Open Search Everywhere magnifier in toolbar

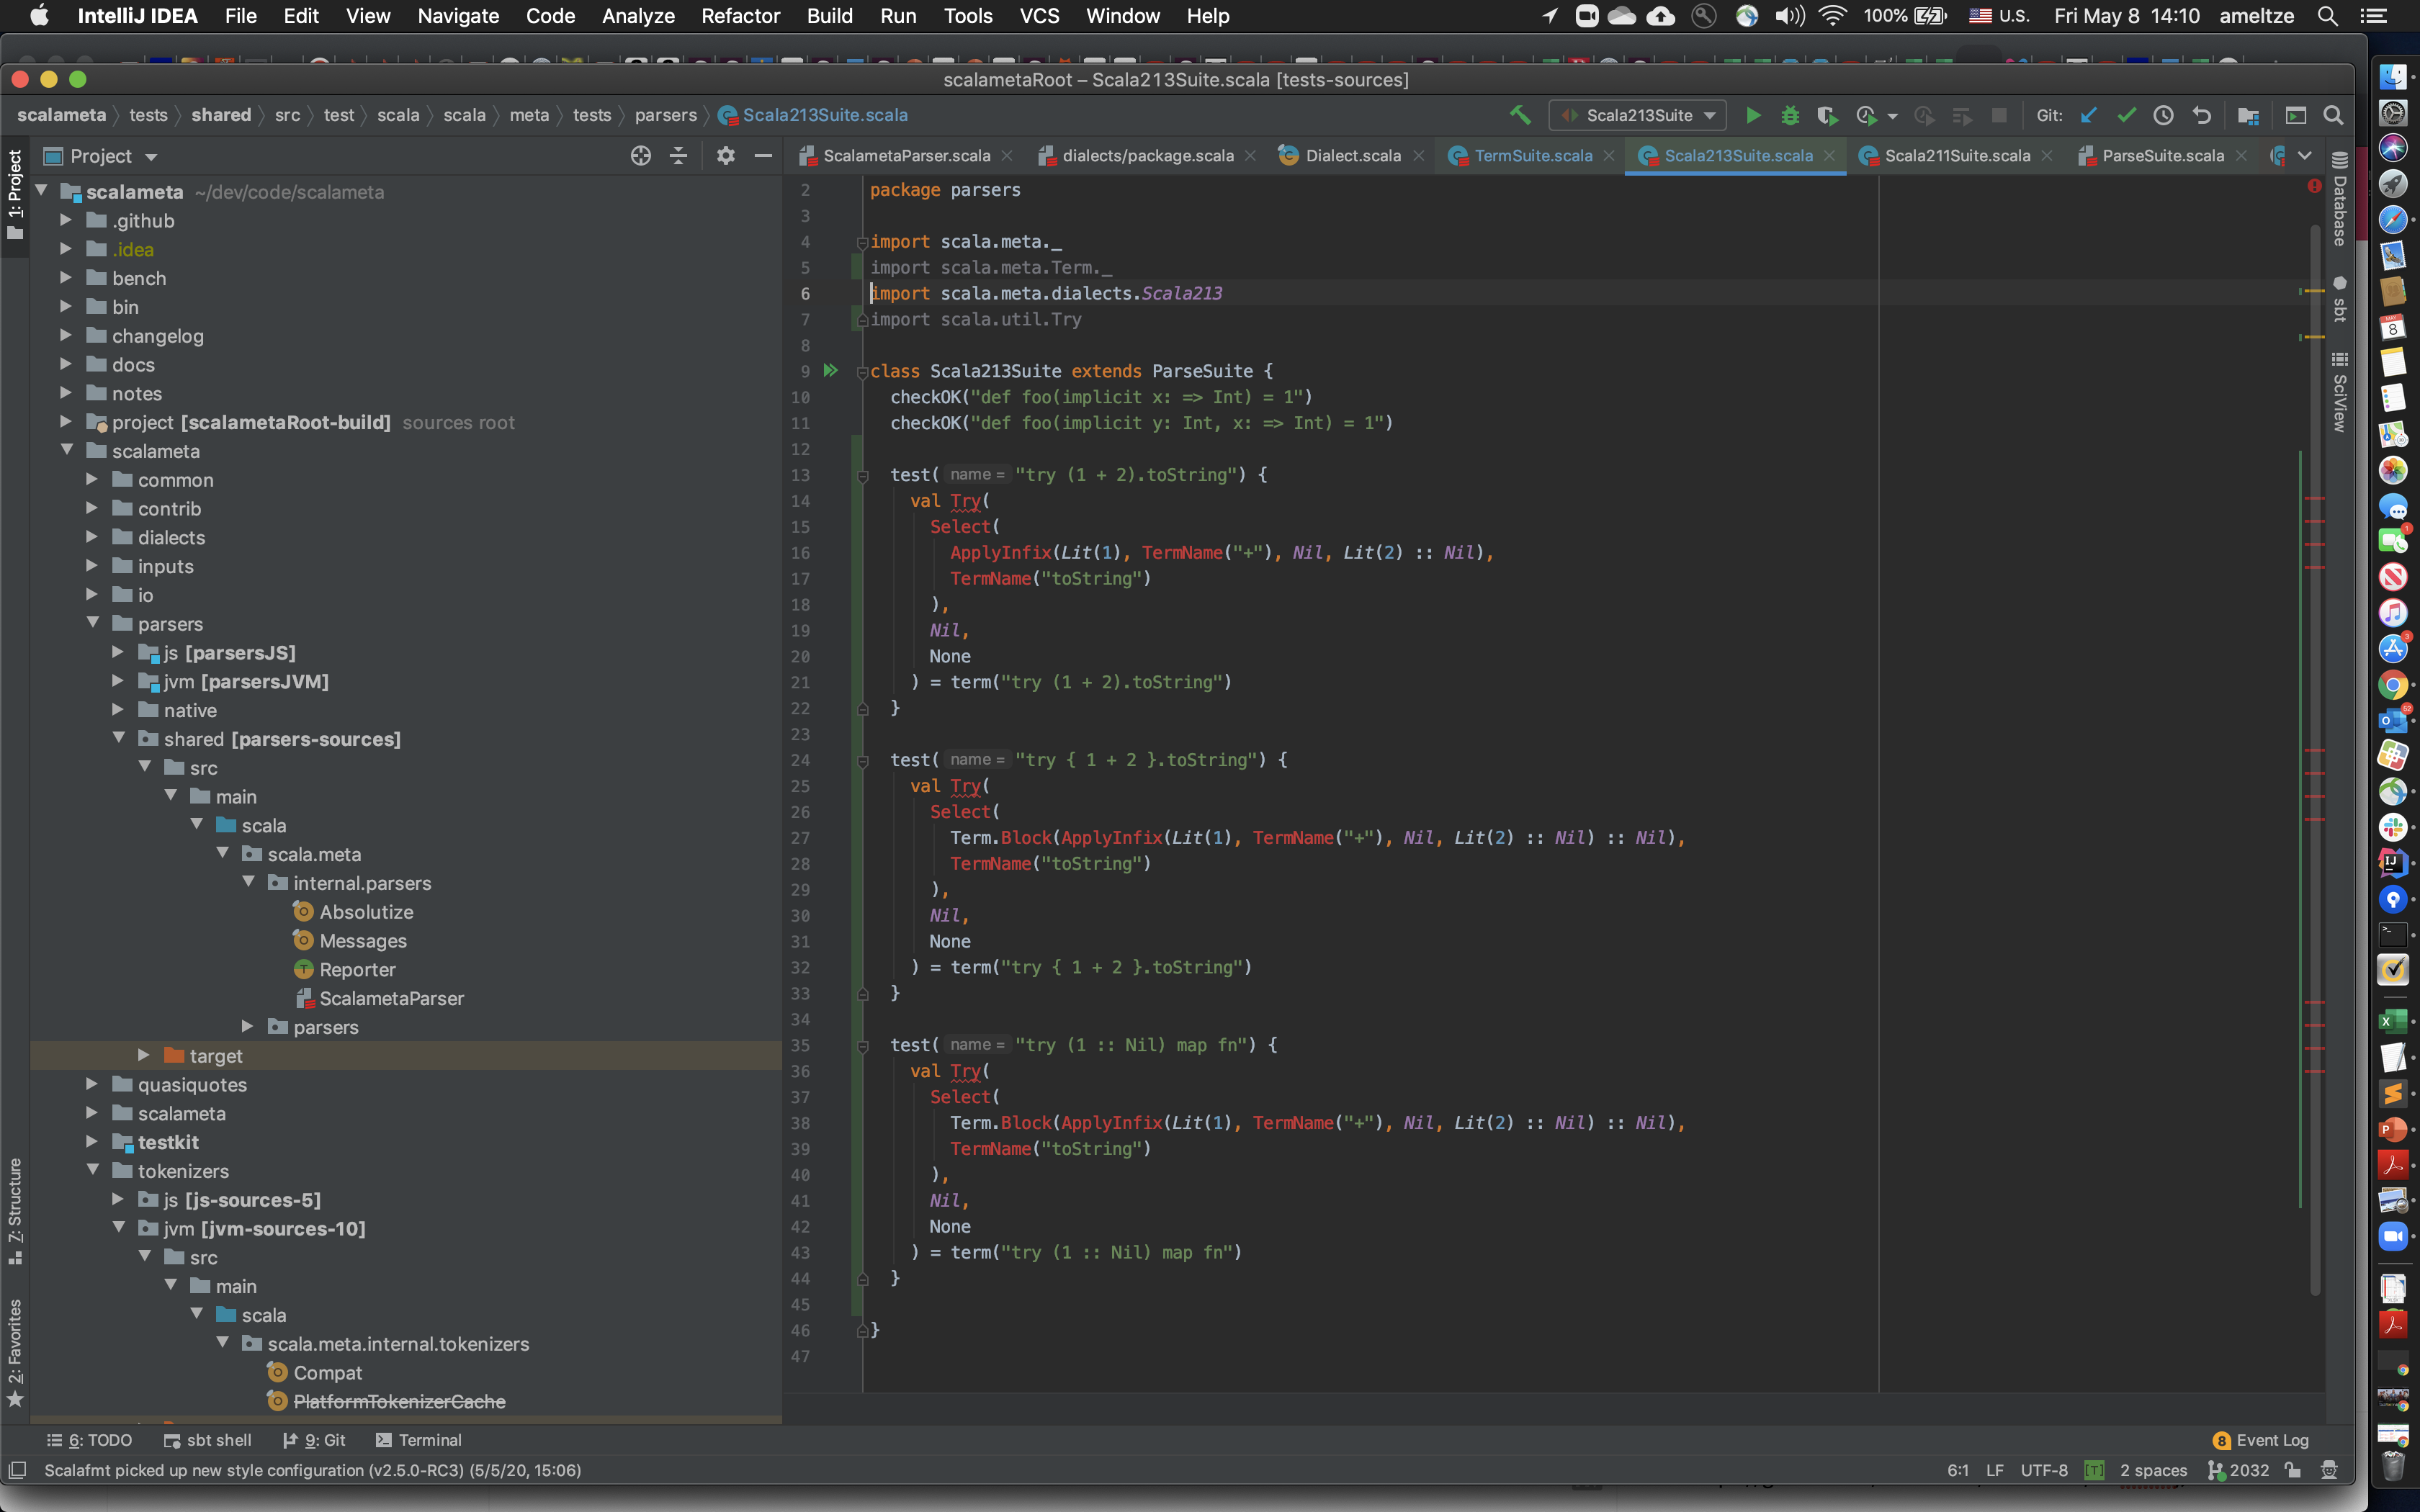pyautogui.click(x=2333, y=115)
